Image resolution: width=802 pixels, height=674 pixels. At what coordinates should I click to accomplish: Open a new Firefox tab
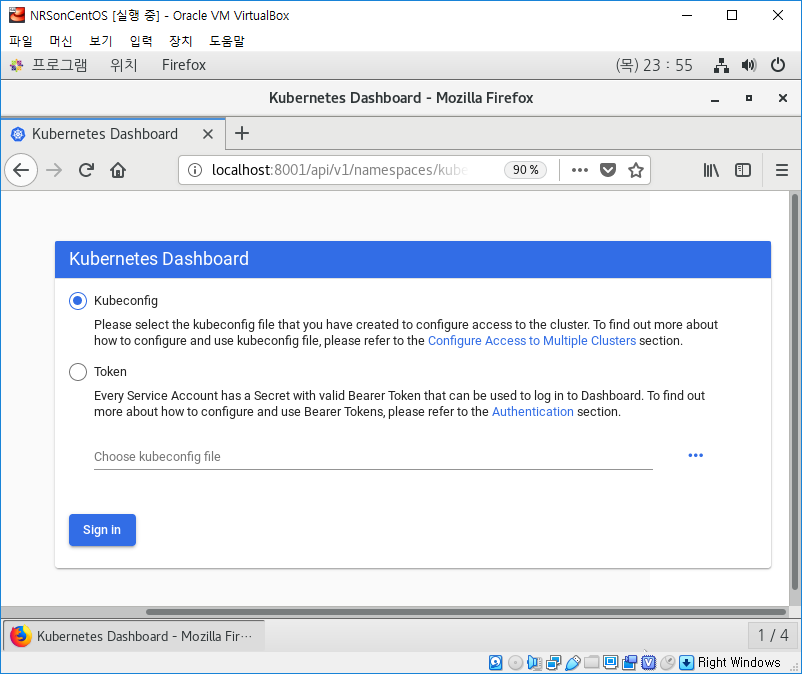[242, 133]
